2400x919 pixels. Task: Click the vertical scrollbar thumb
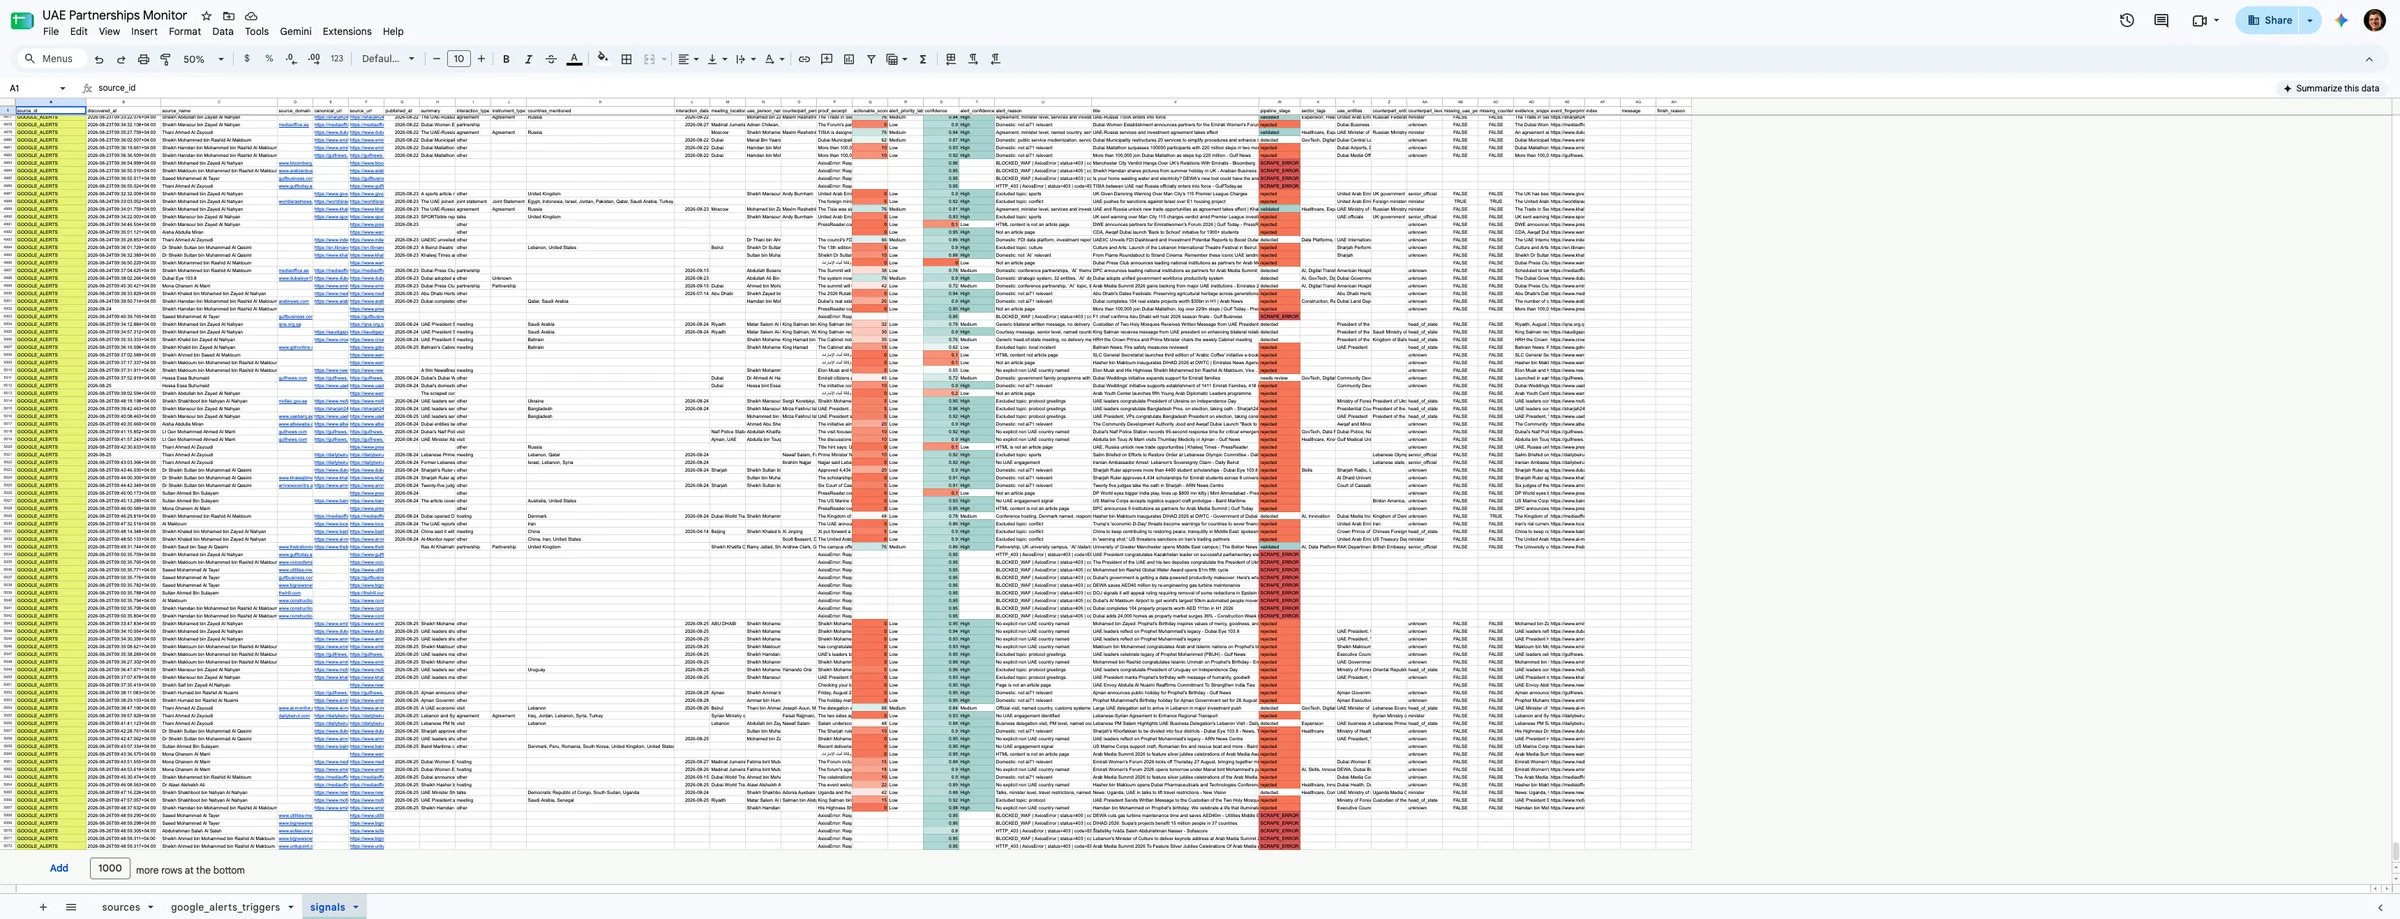point(2394,850)
